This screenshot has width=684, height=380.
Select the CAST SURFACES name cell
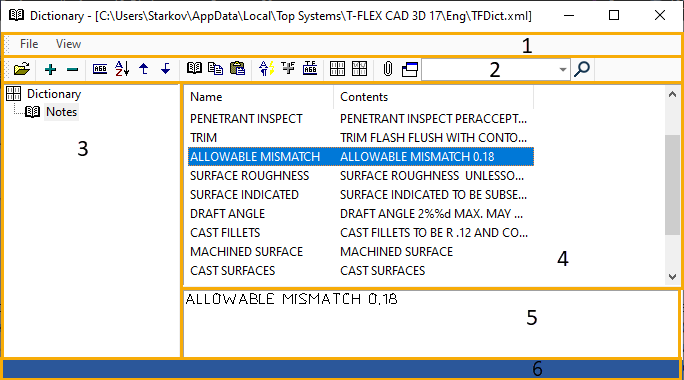(233, 270)
